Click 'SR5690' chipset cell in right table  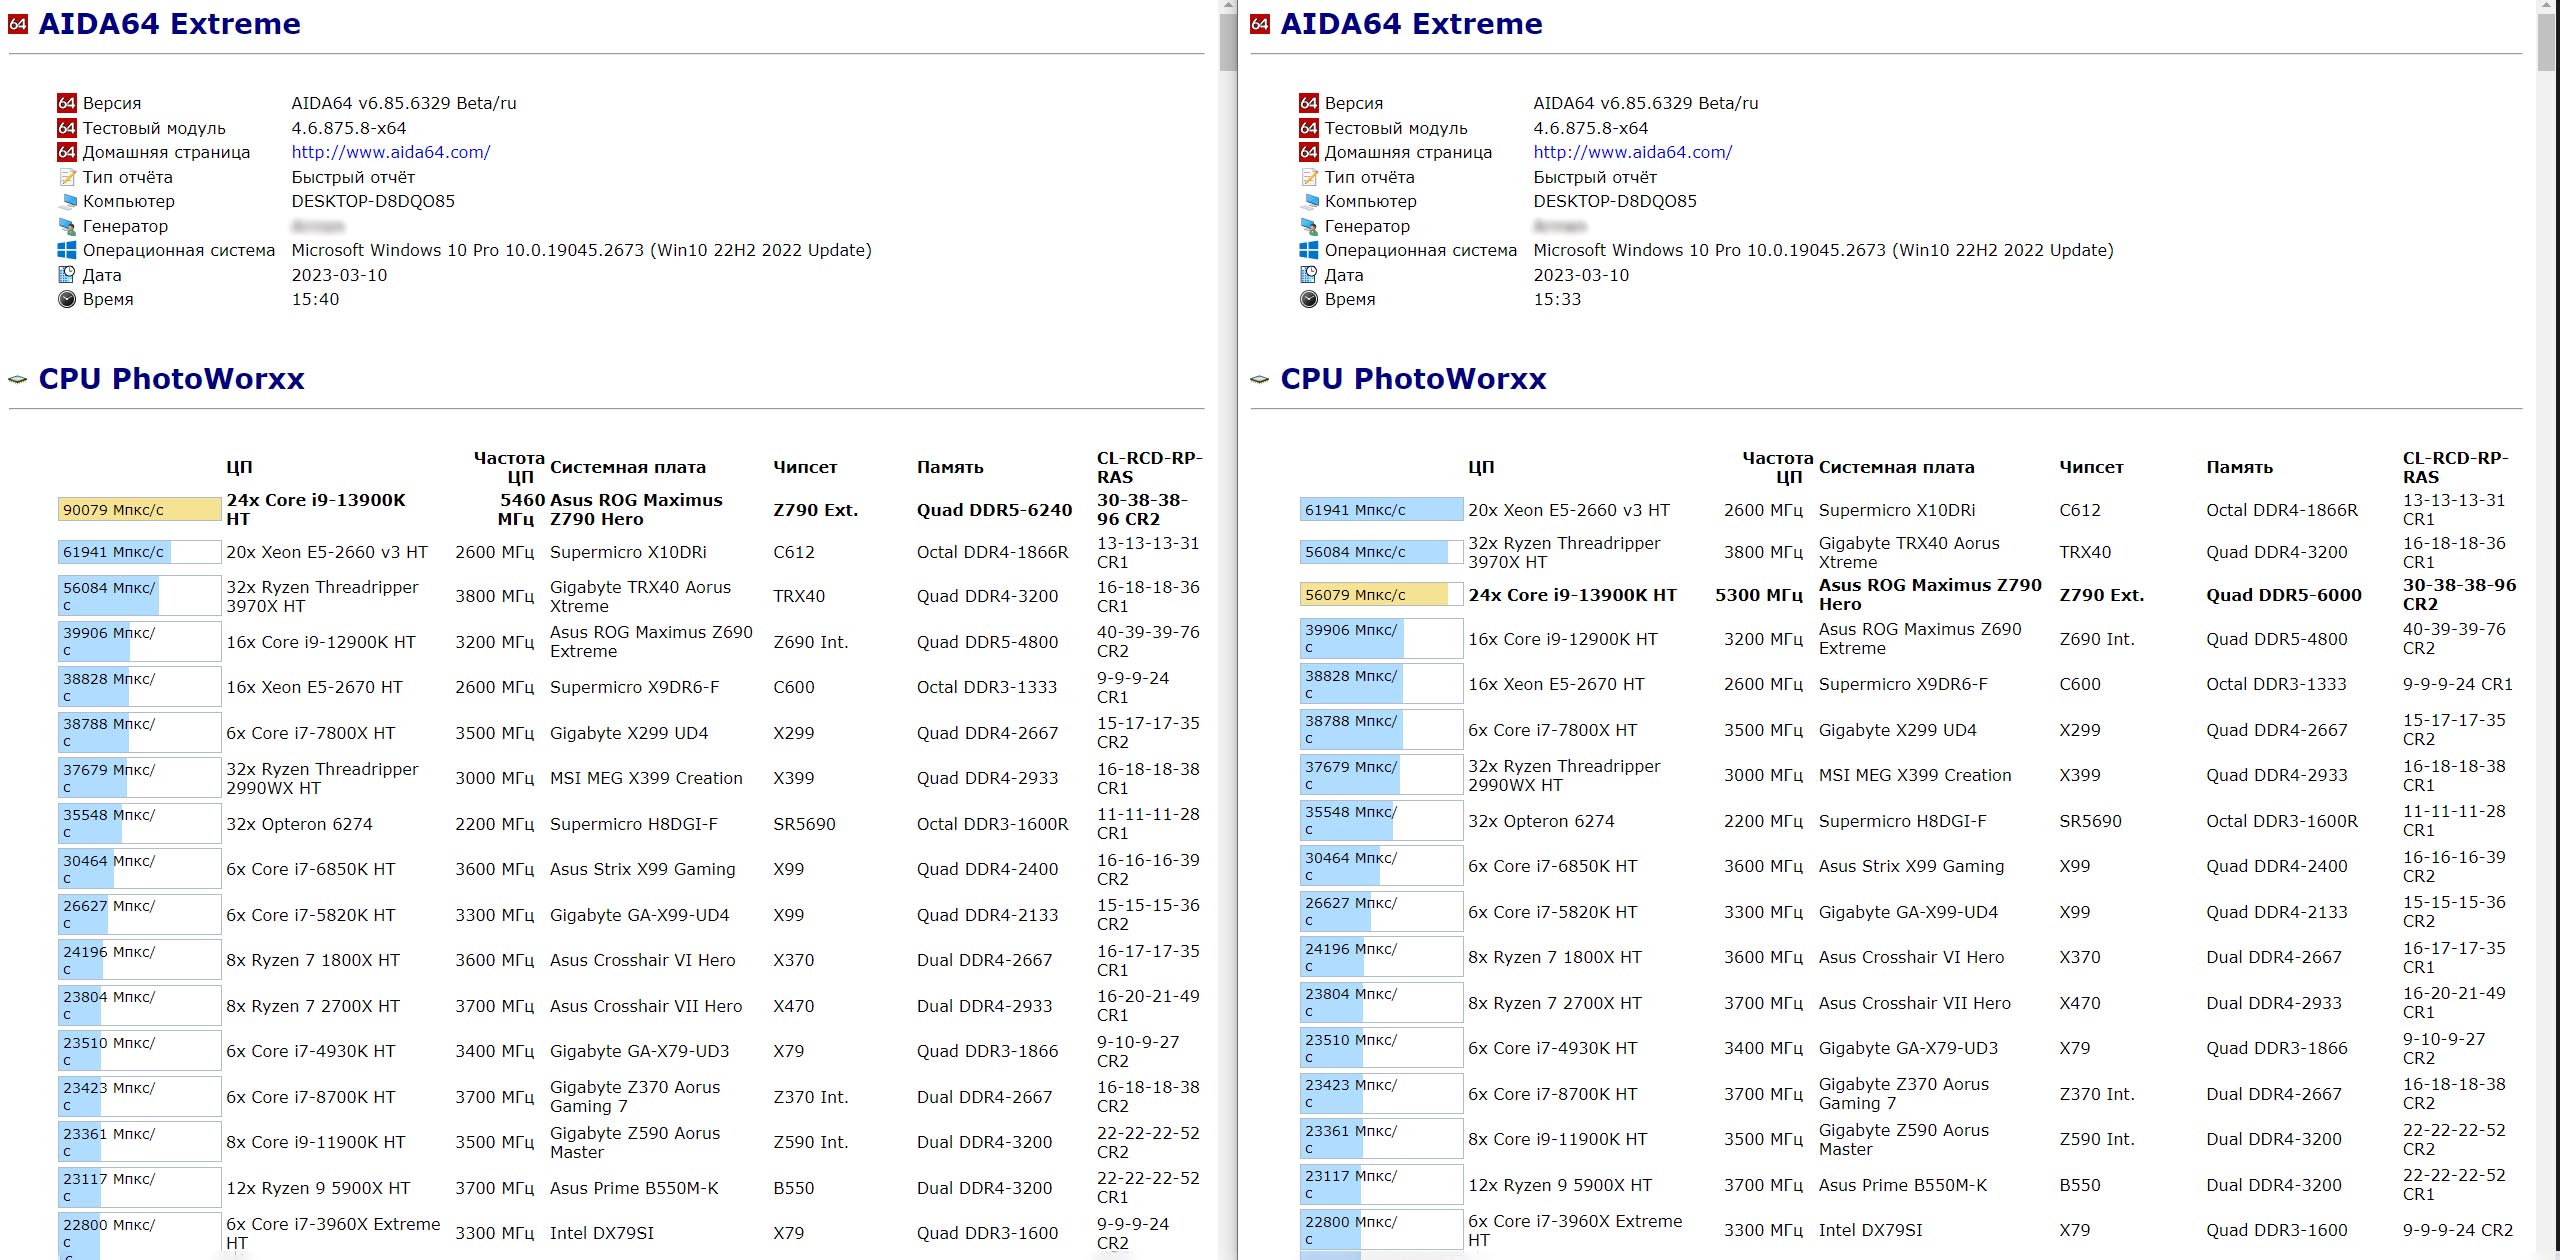(x=2090, y=821)
